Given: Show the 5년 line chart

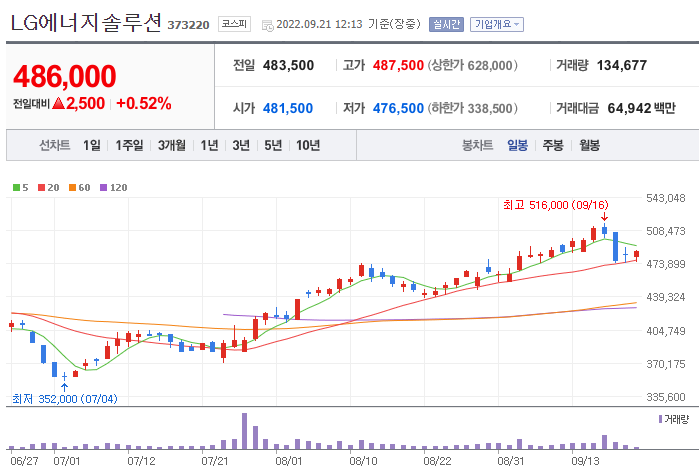Looking at the screenshot, I should pos(273,145).
